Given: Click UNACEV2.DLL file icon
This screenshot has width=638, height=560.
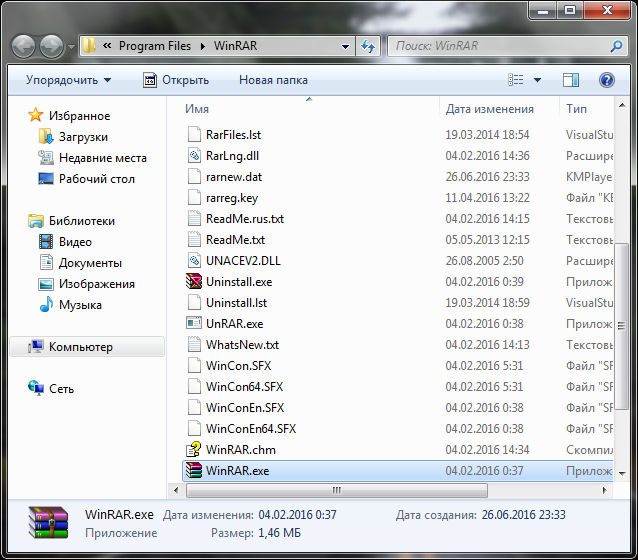Looking at the screenshot, I should tap(194, 260).
